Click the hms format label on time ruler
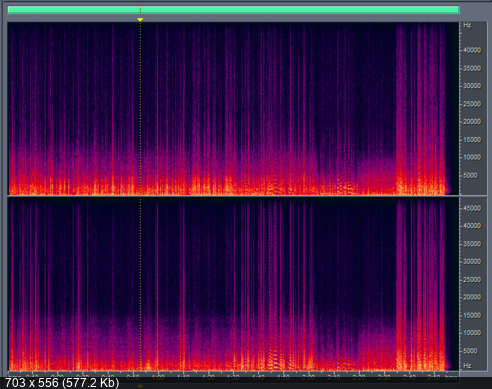Image resolution: width=492 pixels, height=389 pixels. click(x=451, y=377)
